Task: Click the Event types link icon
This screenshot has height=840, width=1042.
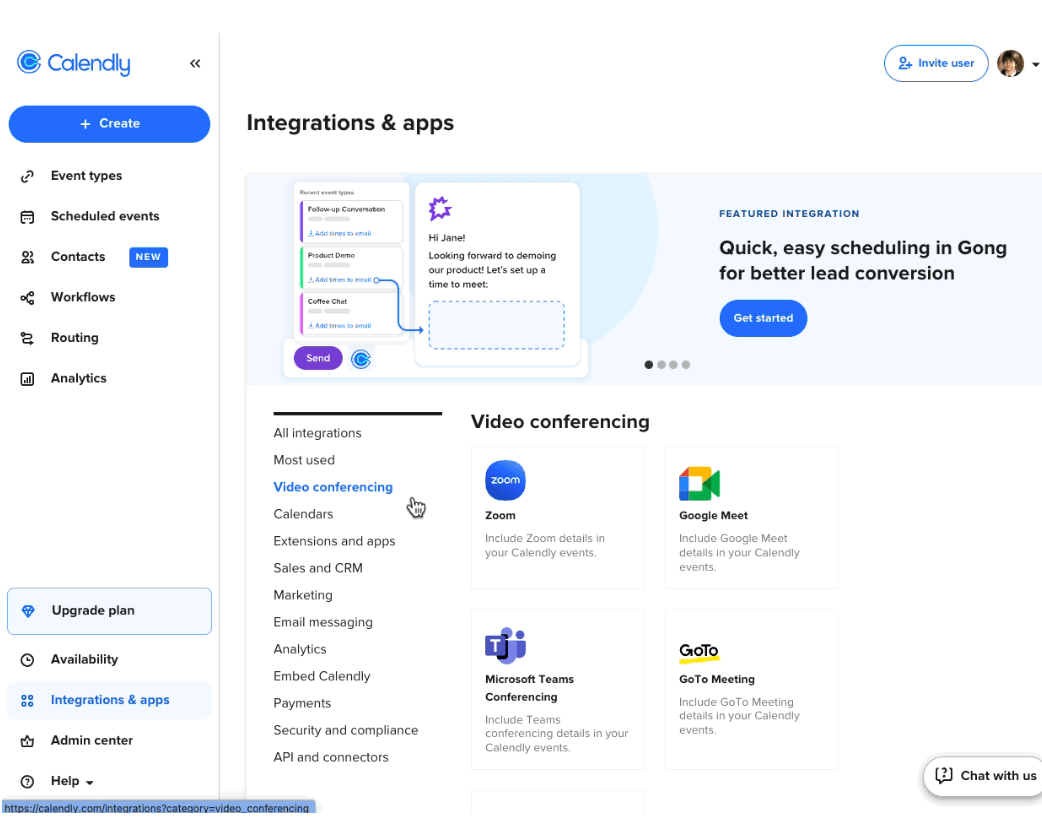Action: [x=27, y=176]
